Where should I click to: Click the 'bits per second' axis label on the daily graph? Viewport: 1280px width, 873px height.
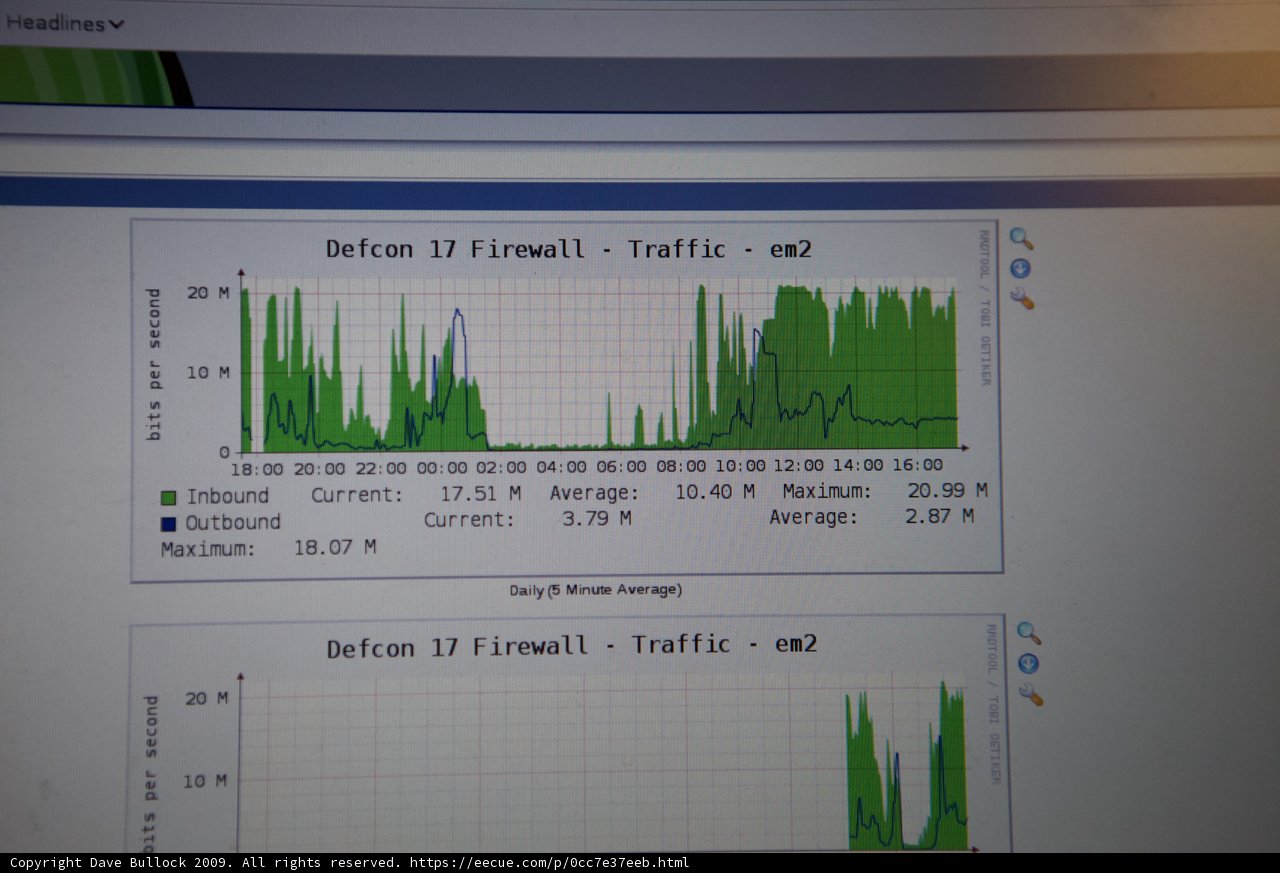coord(153,364)
